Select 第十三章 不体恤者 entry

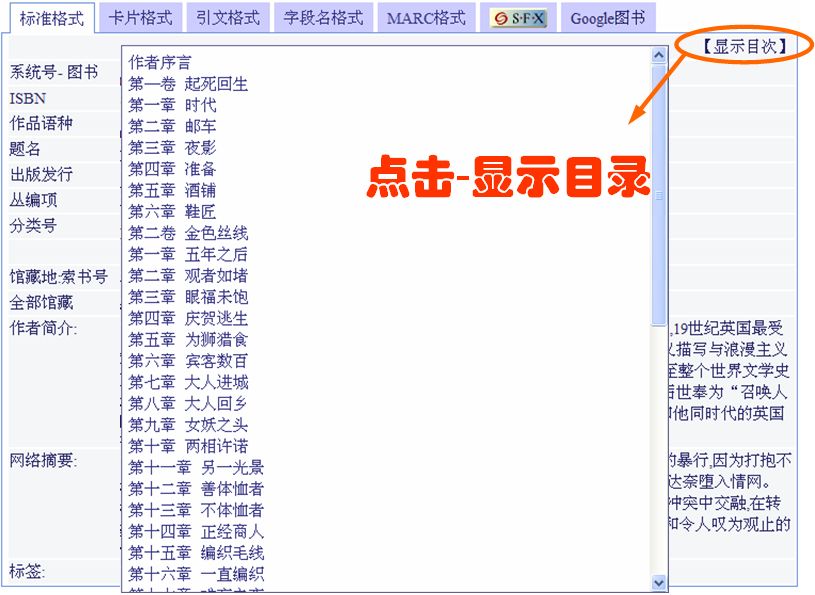pyautogui.click(x=196, y=510)
